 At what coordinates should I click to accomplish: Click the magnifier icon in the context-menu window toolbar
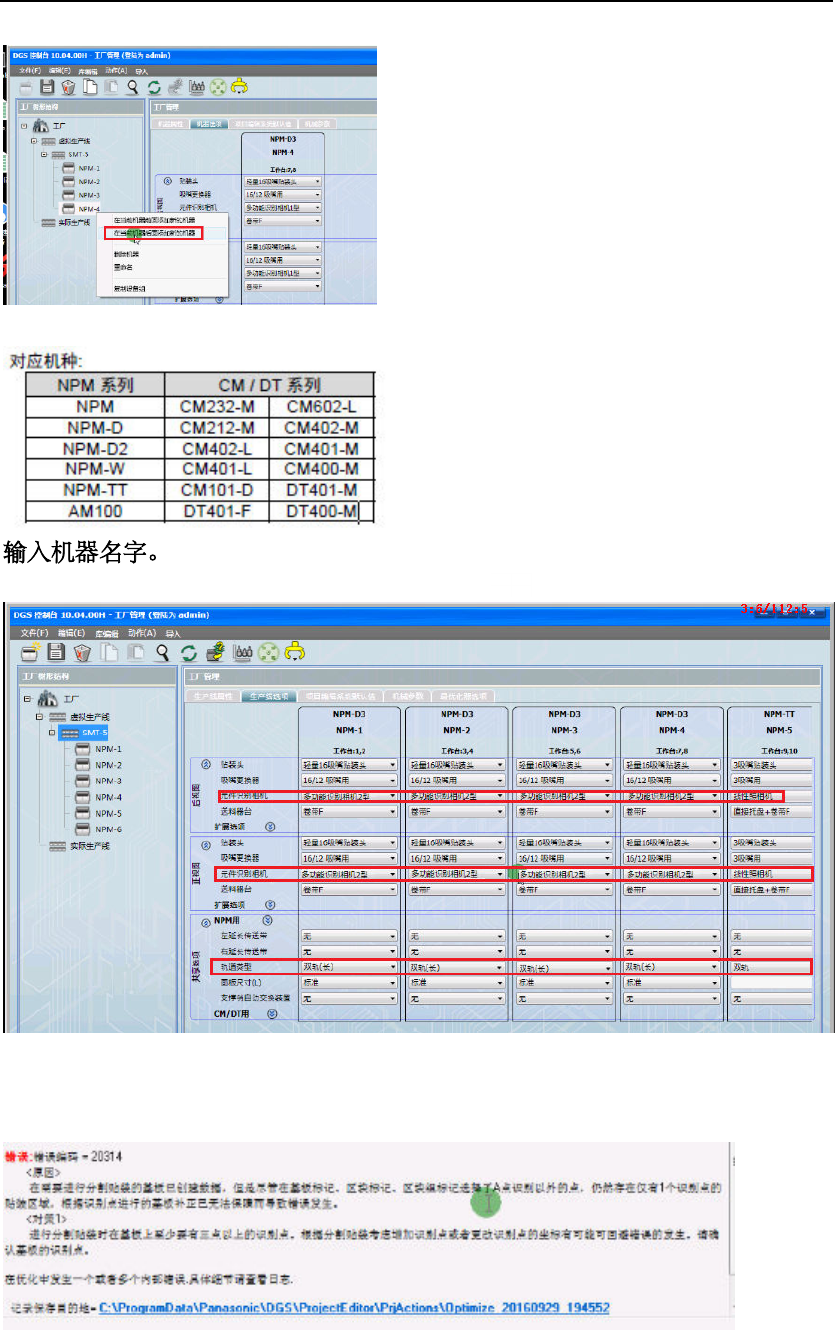(131, 86)
